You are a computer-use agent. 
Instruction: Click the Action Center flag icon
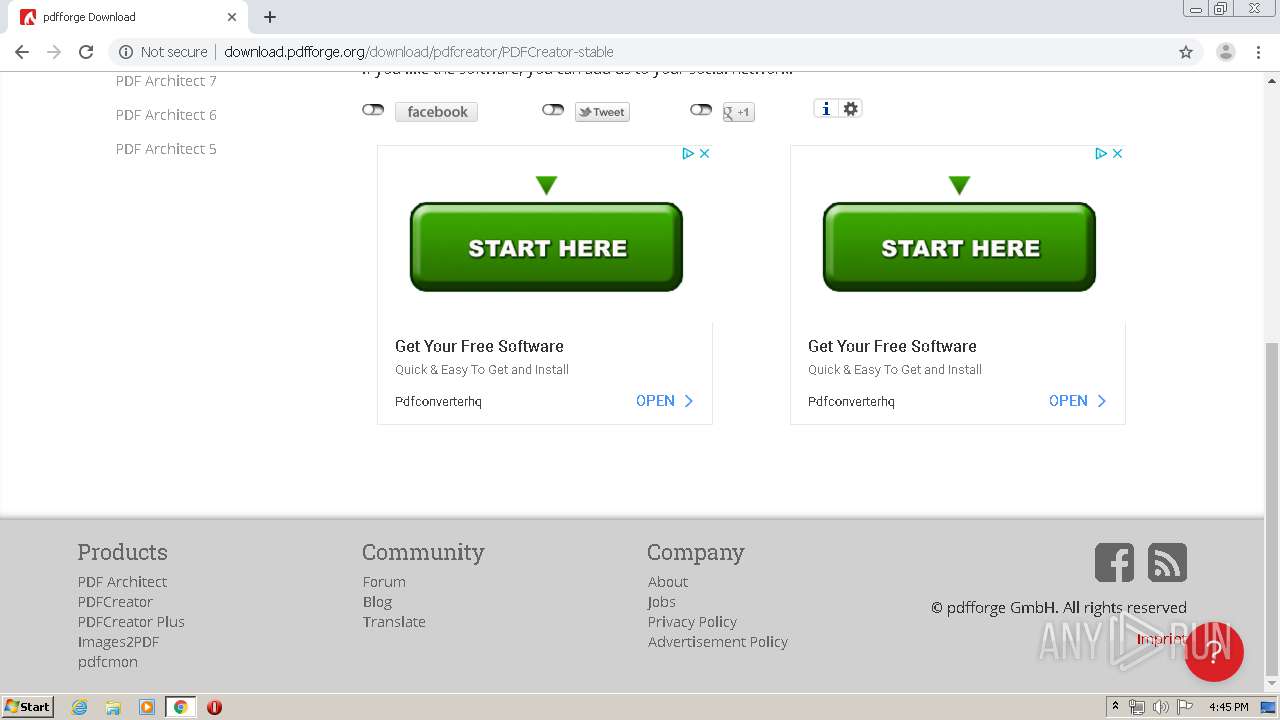(1185, 707)
